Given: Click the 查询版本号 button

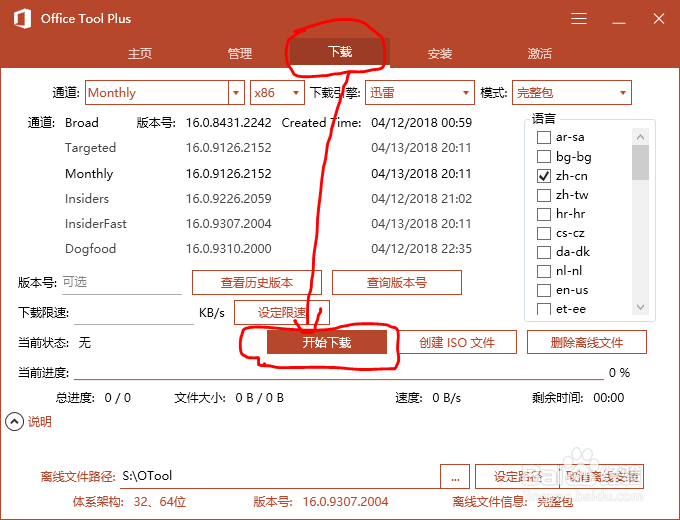Looking at the screenshot, I should (x=397, y=282).
